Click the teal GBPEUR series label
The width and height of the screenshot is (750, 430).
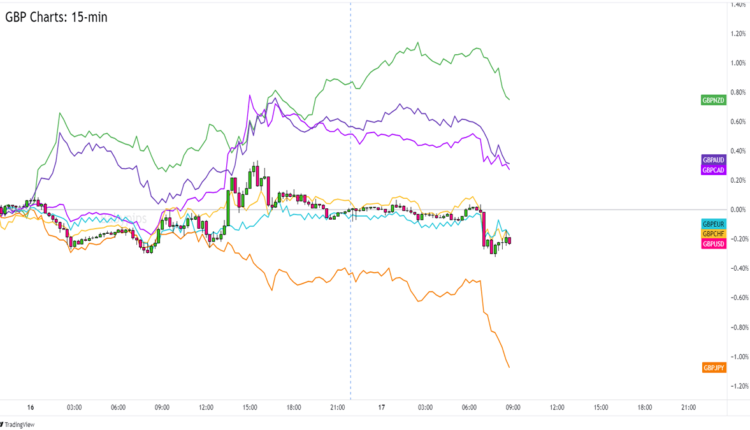(x=714, y=223)
